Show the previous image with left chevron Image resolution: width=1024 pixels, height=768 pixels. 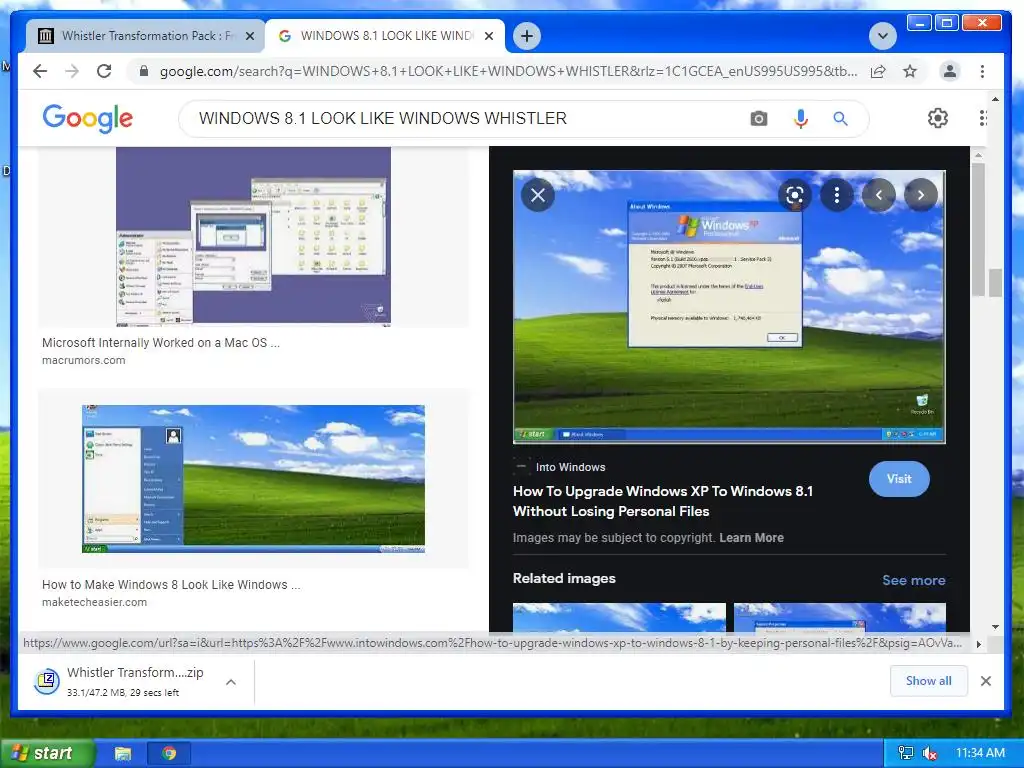(879, 195)
